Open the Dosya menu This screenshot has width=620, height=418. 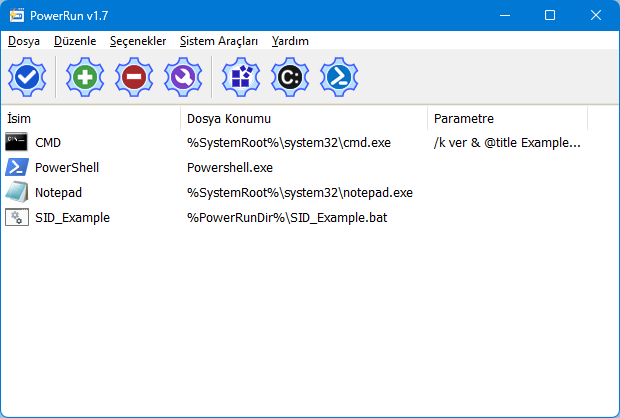(x=24, y=41)
